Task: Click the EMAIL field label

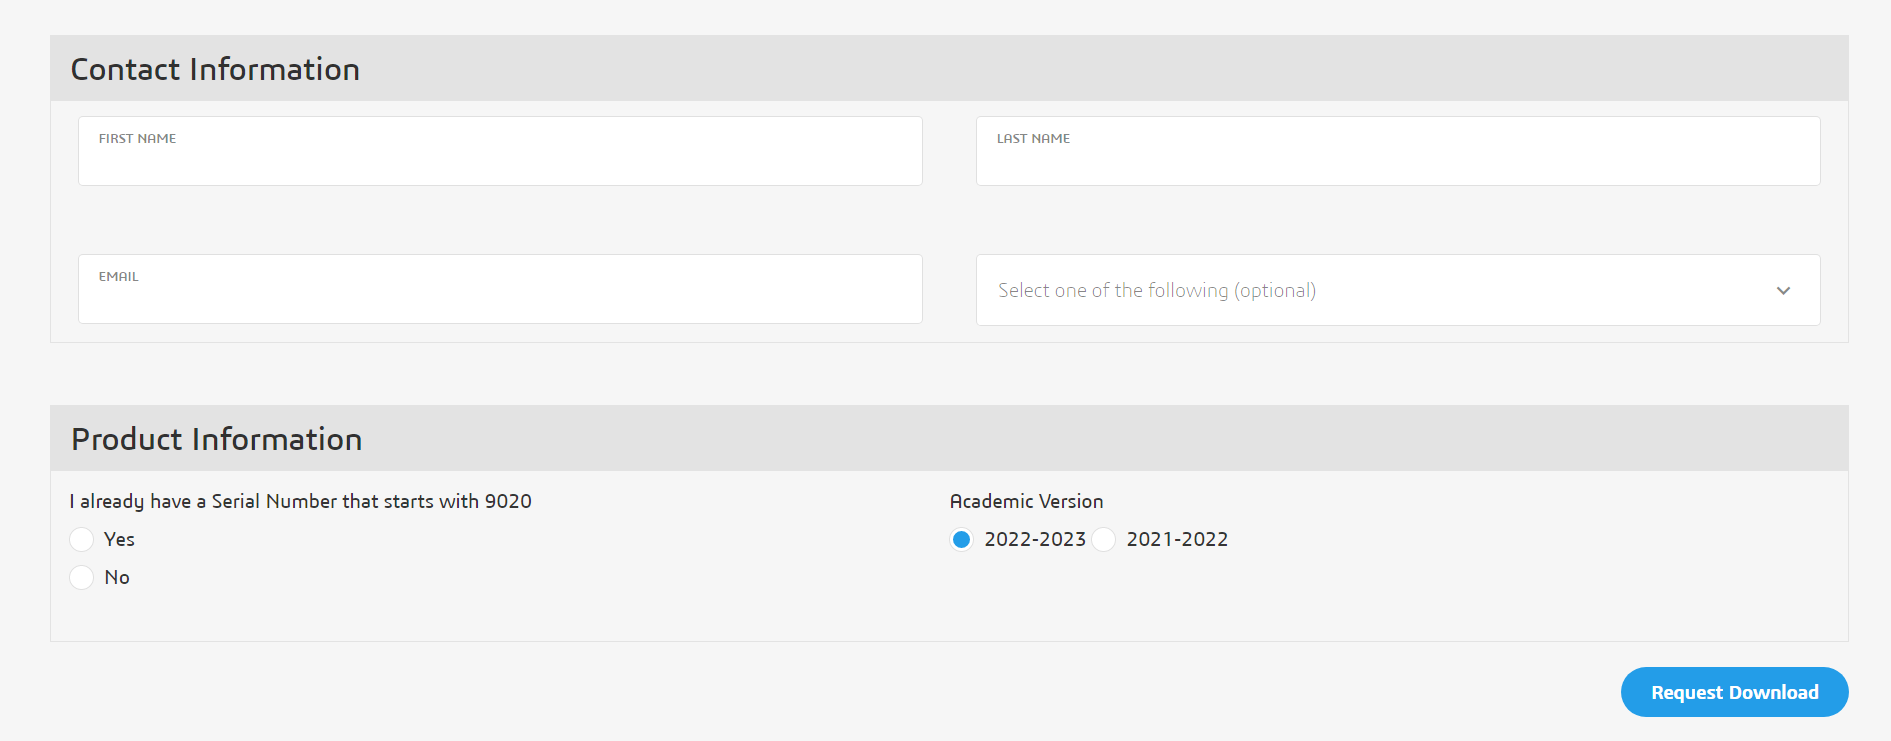Action: click(x=118, y=277)
